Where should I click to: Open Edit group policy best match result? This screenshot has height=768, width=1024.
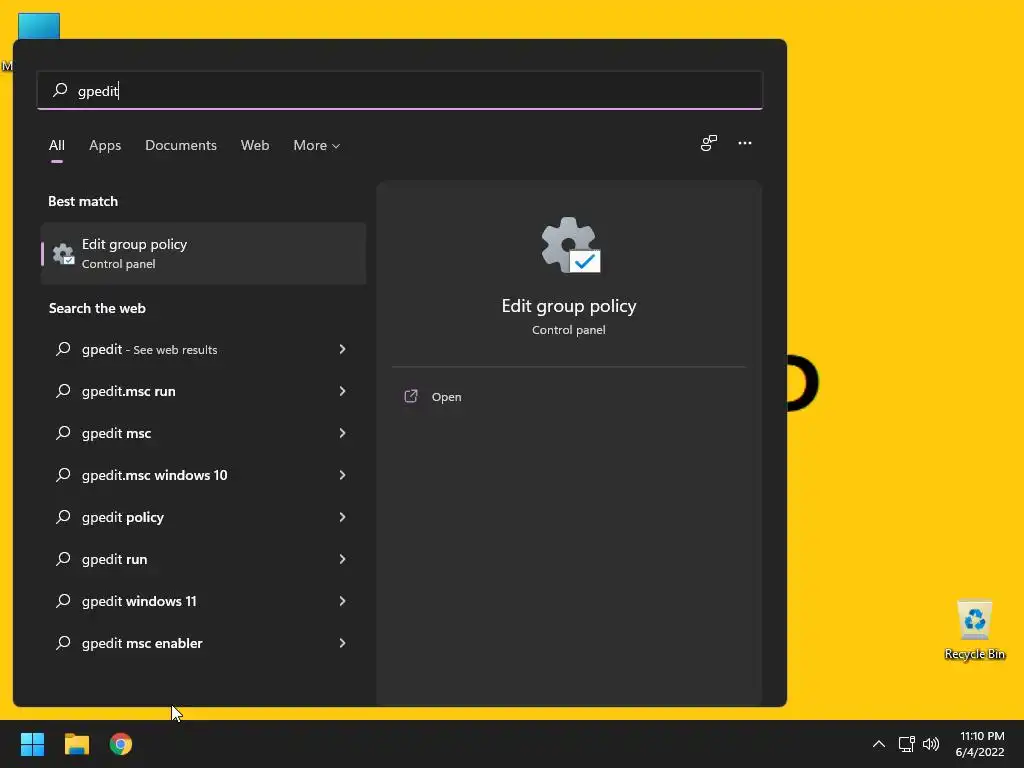tap(204, 253)
